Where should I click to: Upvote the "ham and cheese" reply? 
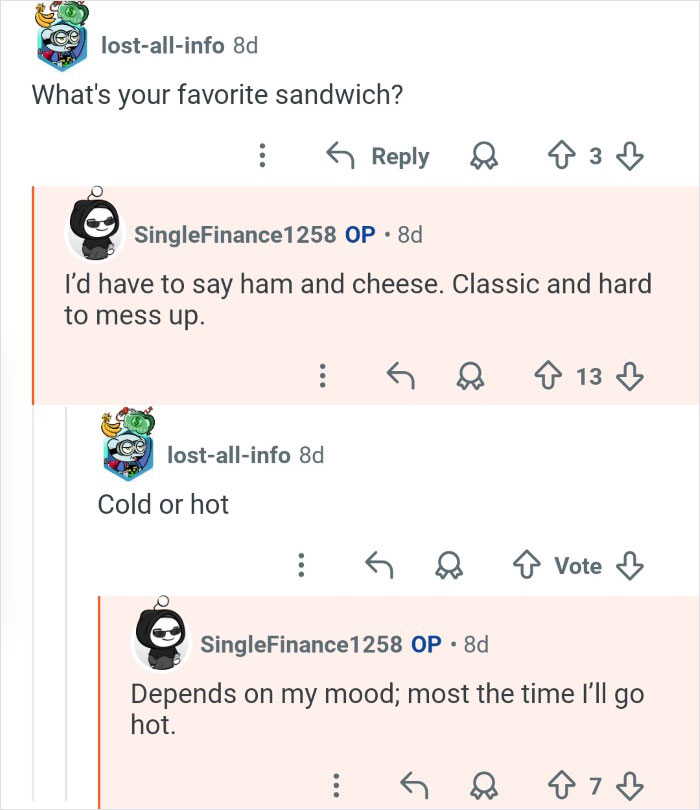(x=549, y=376)
